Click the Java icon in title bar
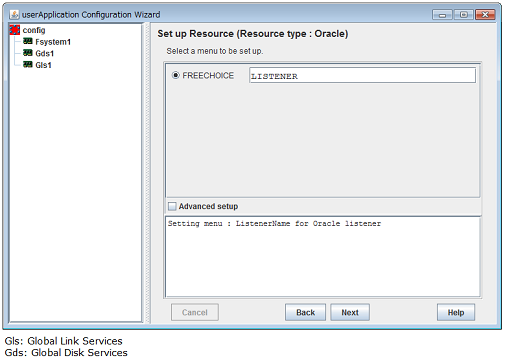The height and width of the screenshot is (360, 505). [14, 14]
